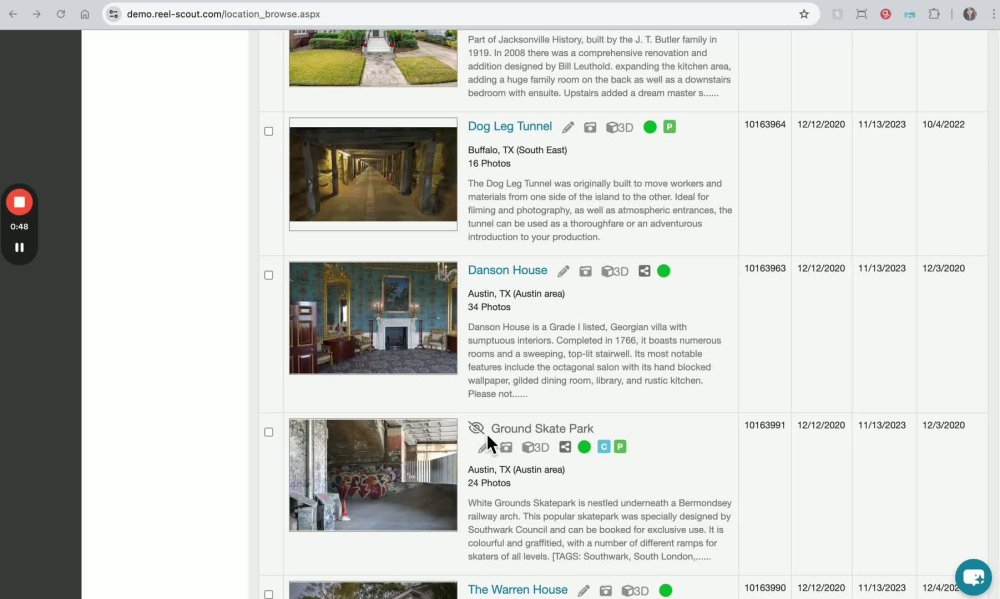View site information icon in address bar
Image resolution: width=1000 pixels, height=599 pixels.
click(114, 14)
